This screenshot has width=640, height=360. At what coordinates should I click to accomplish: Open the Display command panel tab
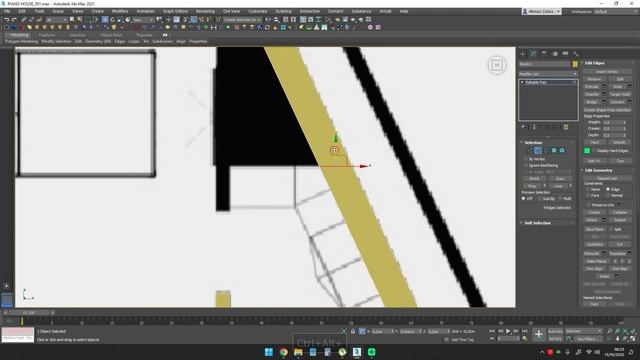565,54
